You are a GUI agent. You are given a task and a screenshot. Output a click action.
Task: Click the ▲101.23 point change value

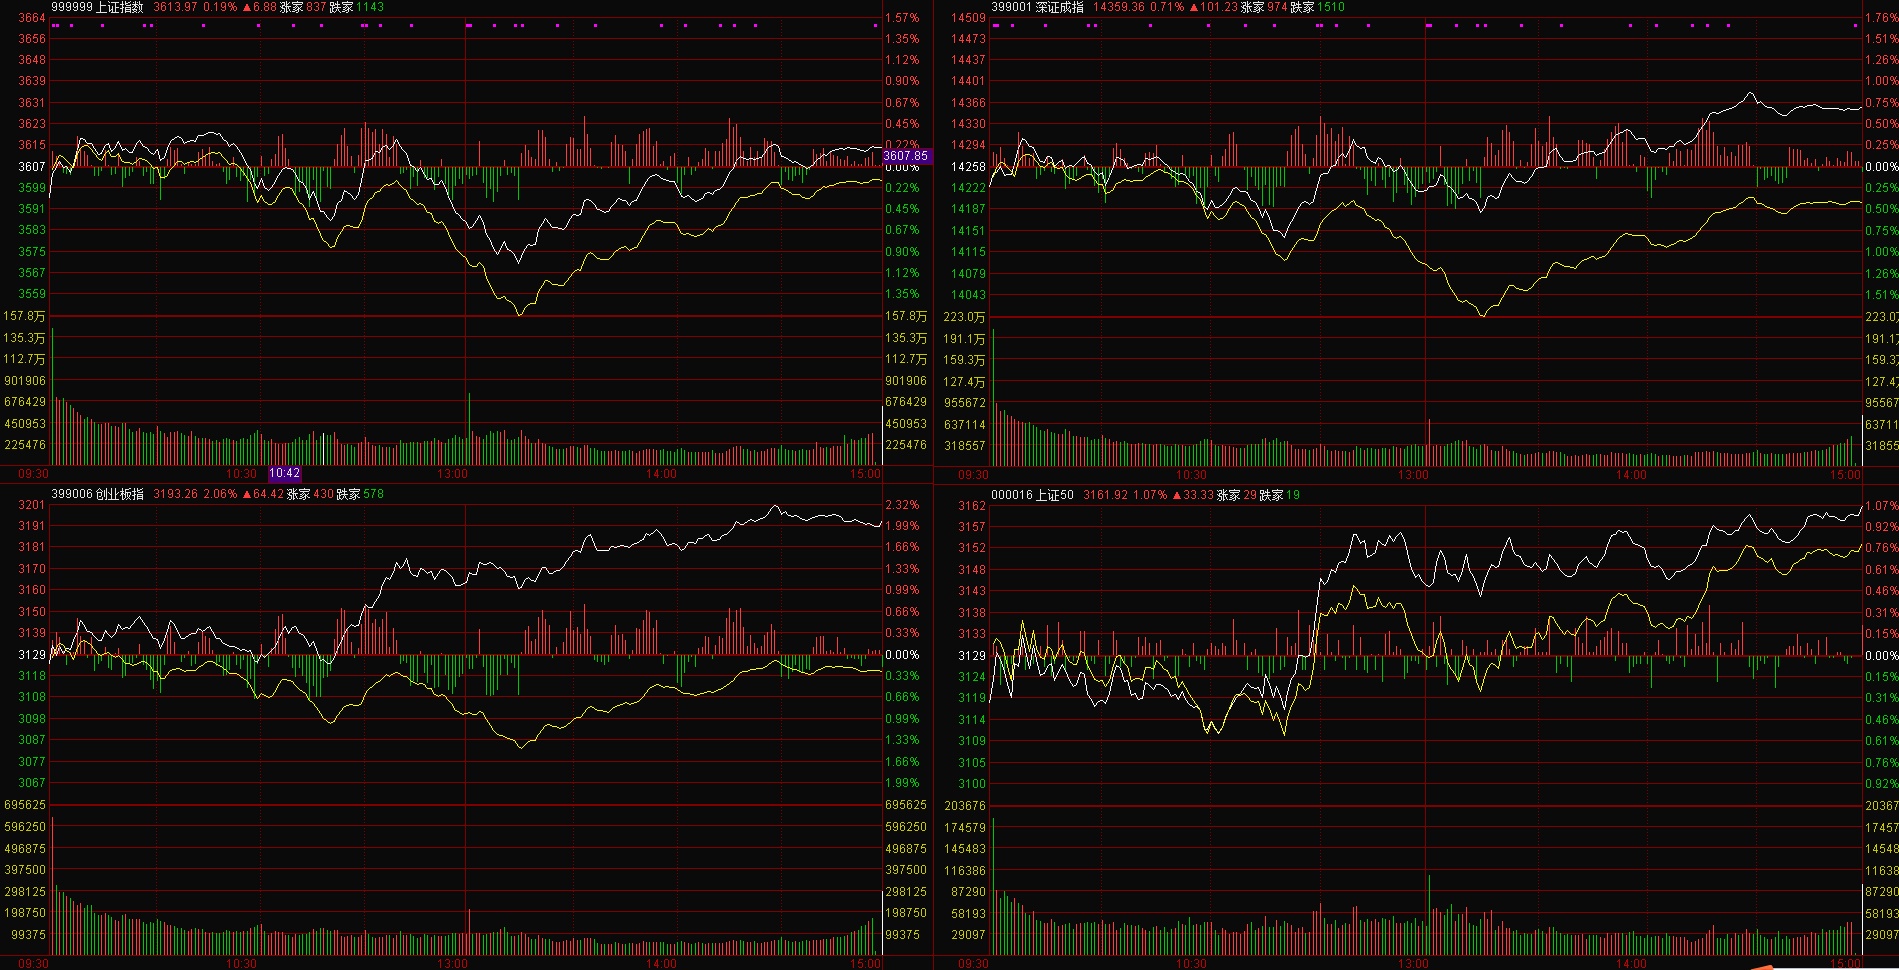pos(1213,7)
